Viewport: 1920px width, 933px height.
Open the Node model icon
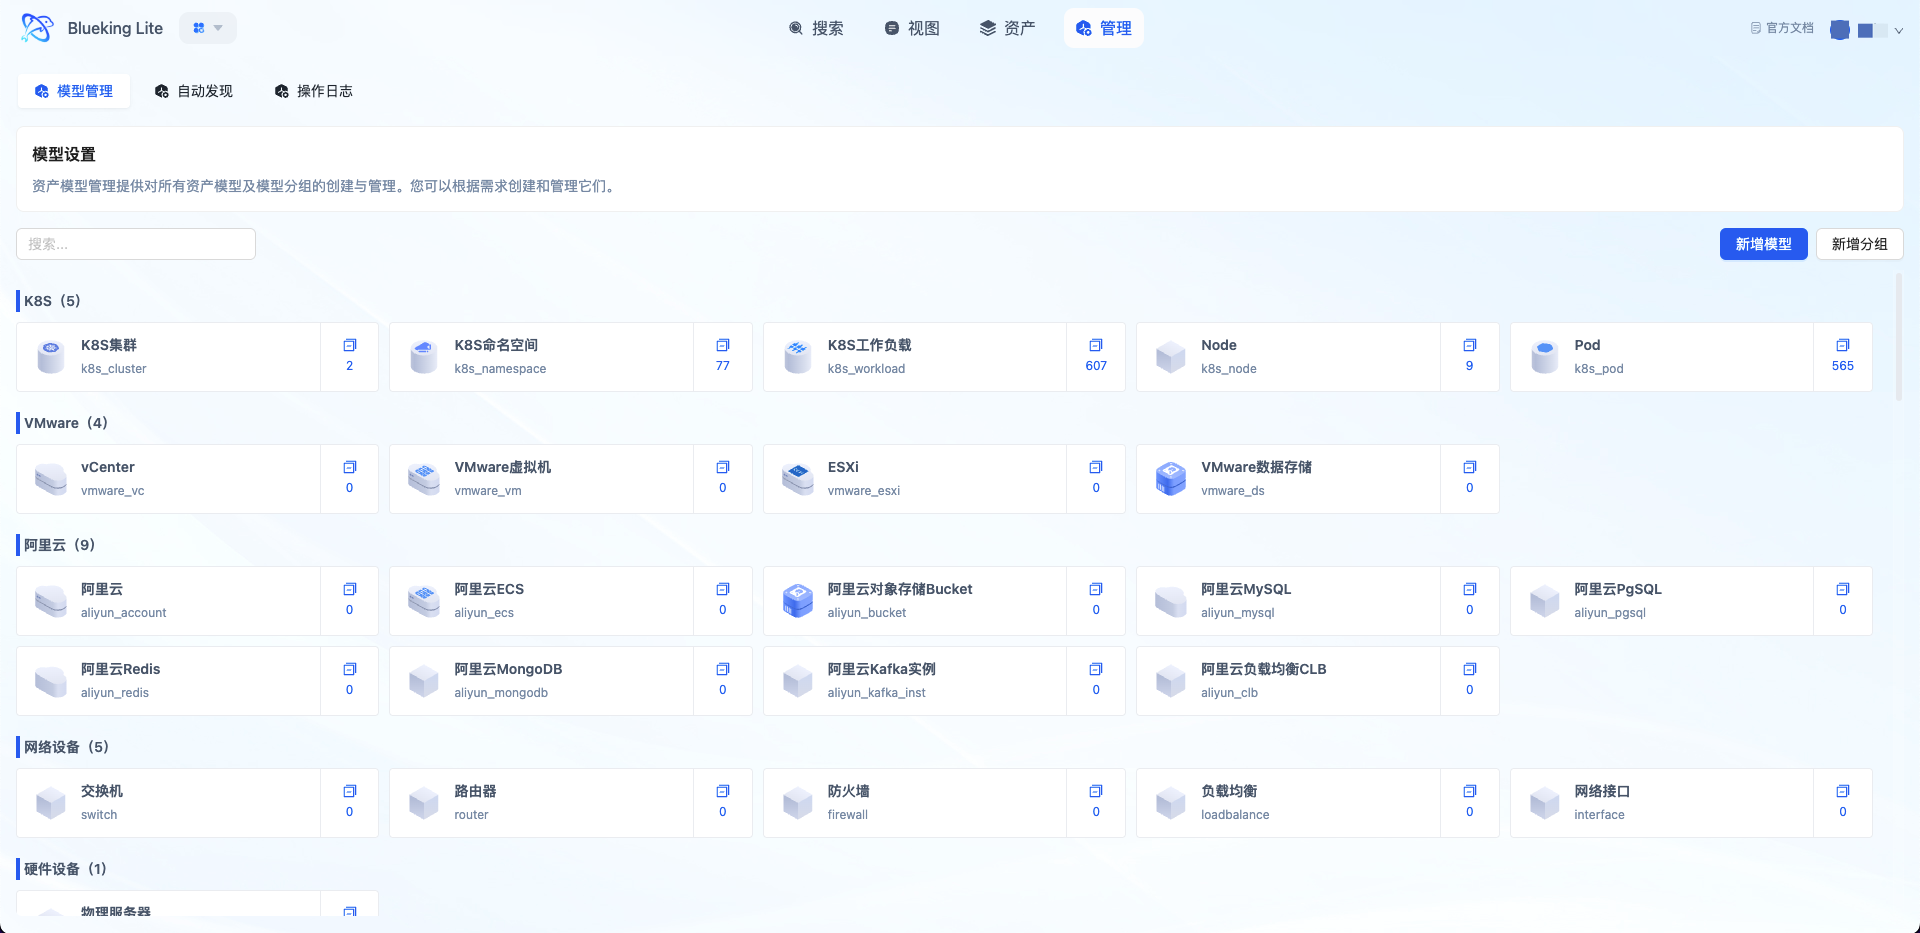(x=1171, y=357)
